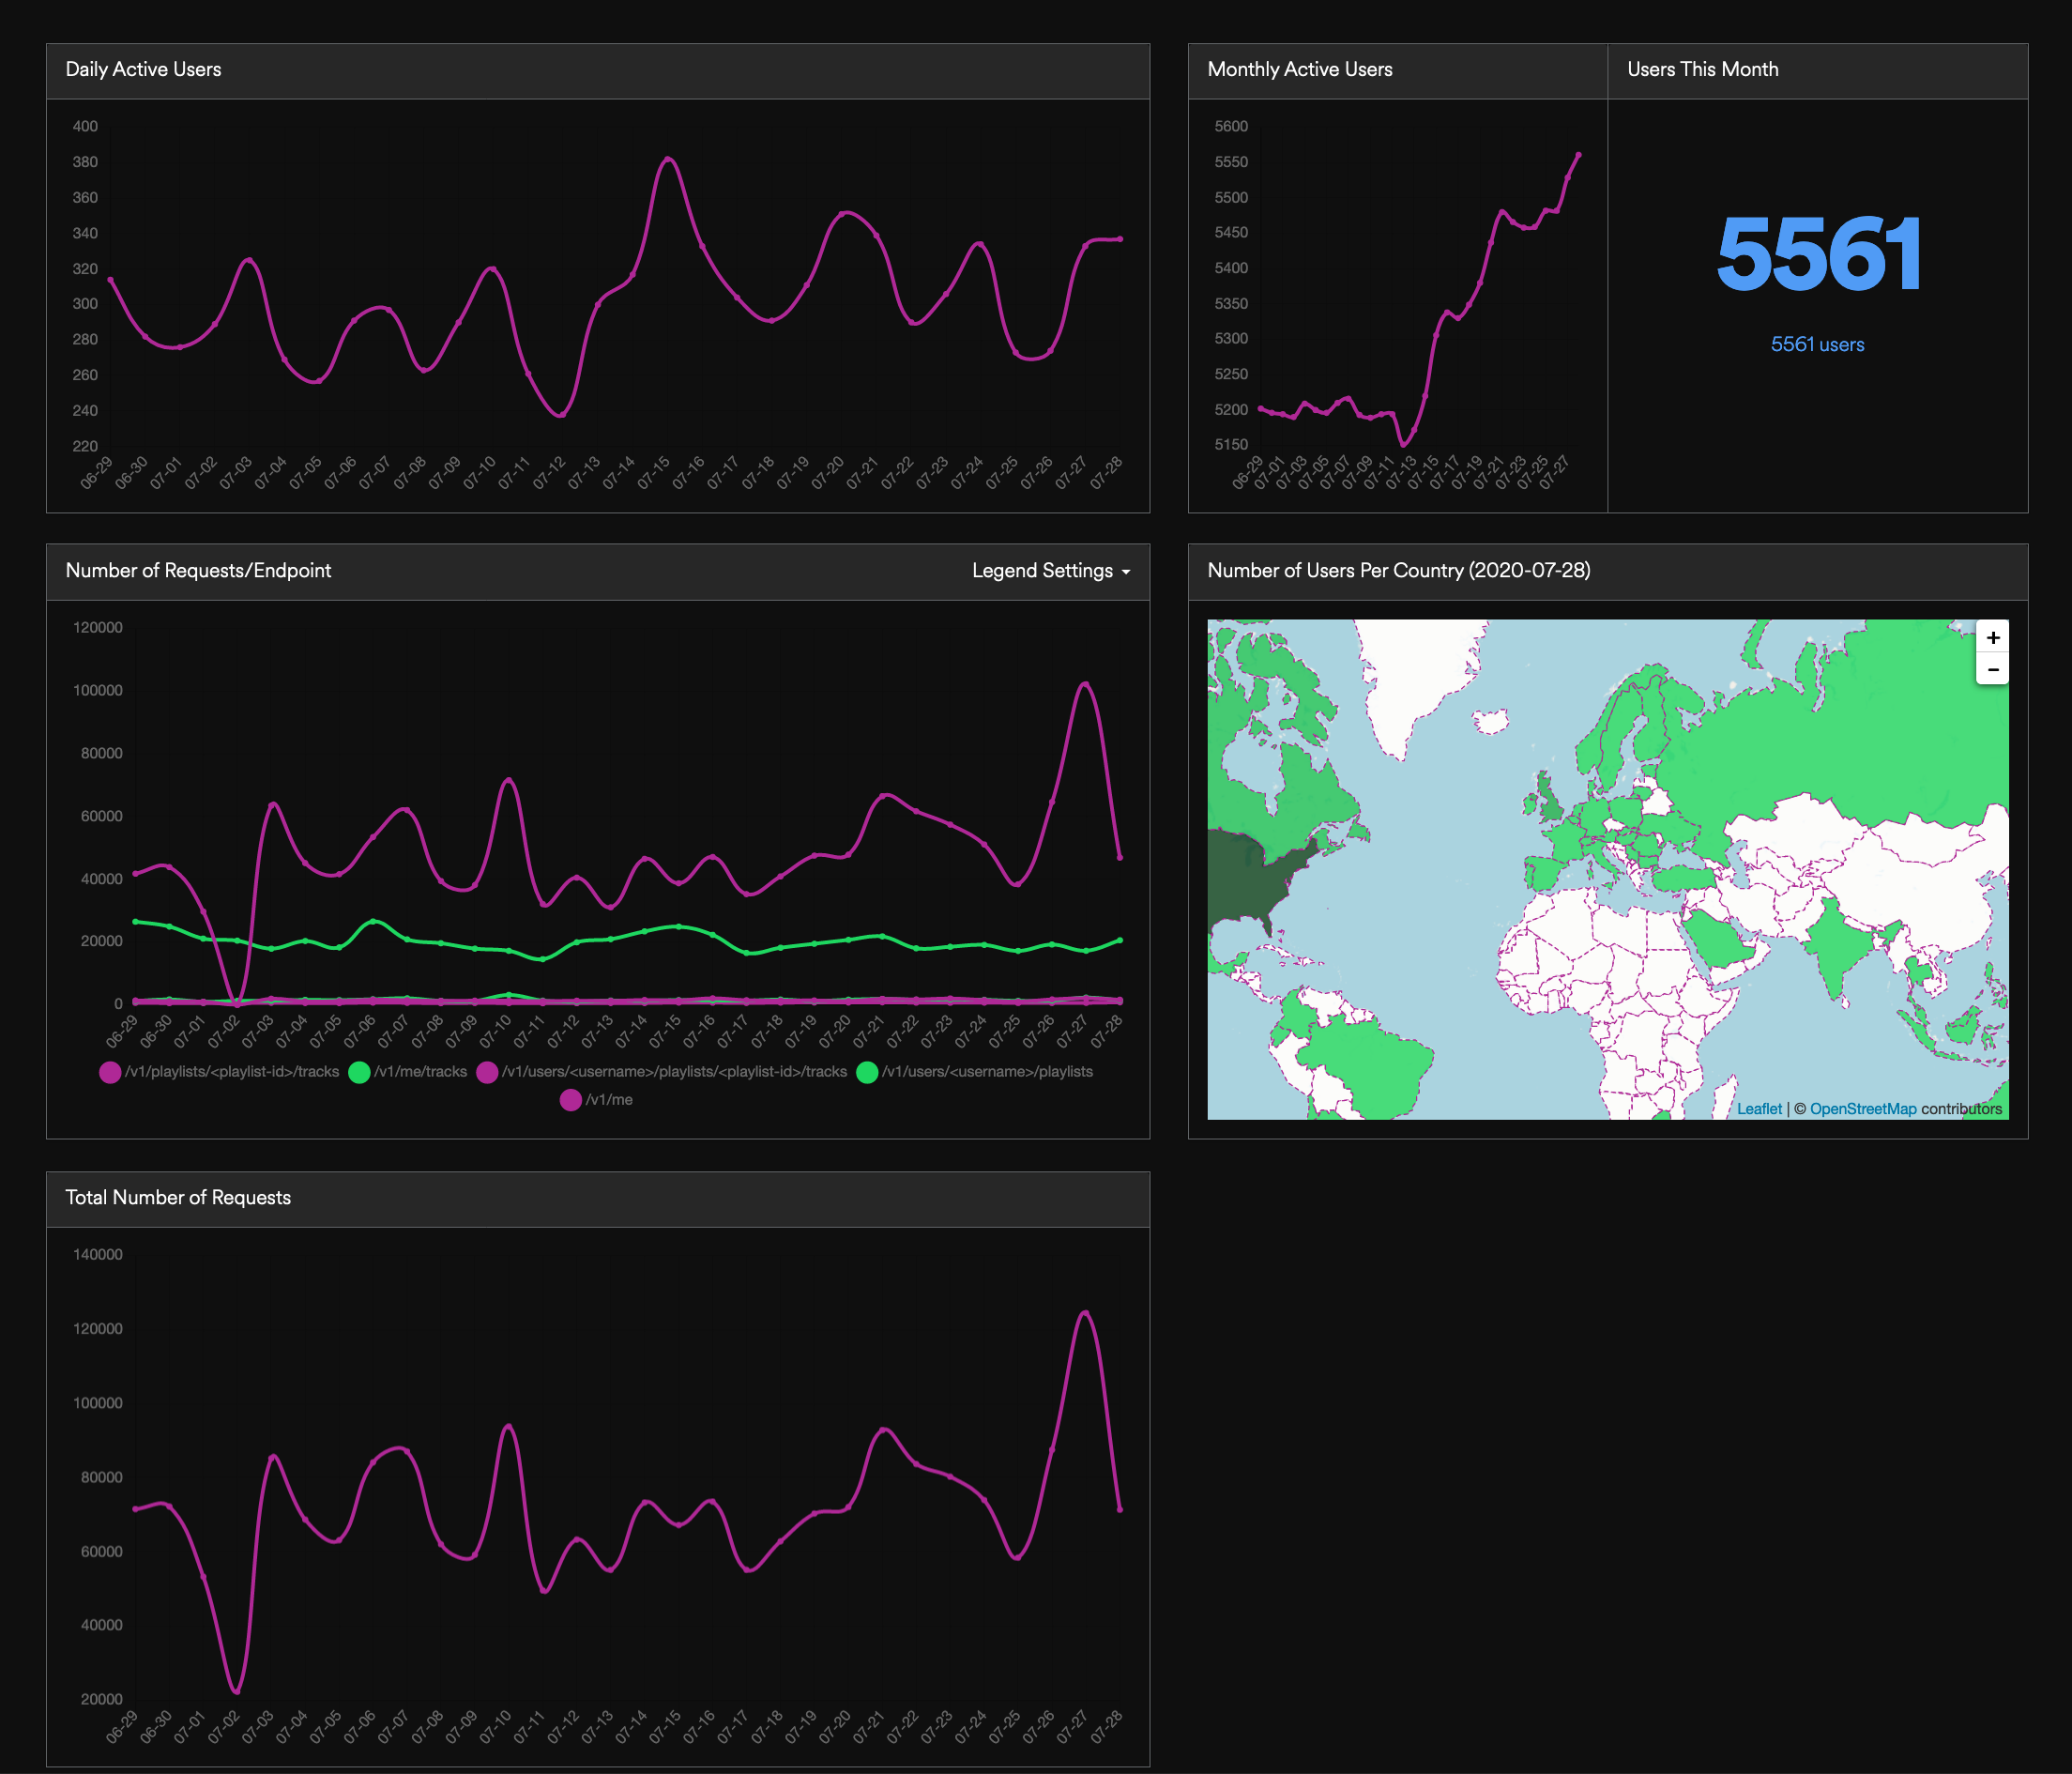
Task: Click the 07-28 date label under Total Requests chart
Action: [x=1106, y=1727]
